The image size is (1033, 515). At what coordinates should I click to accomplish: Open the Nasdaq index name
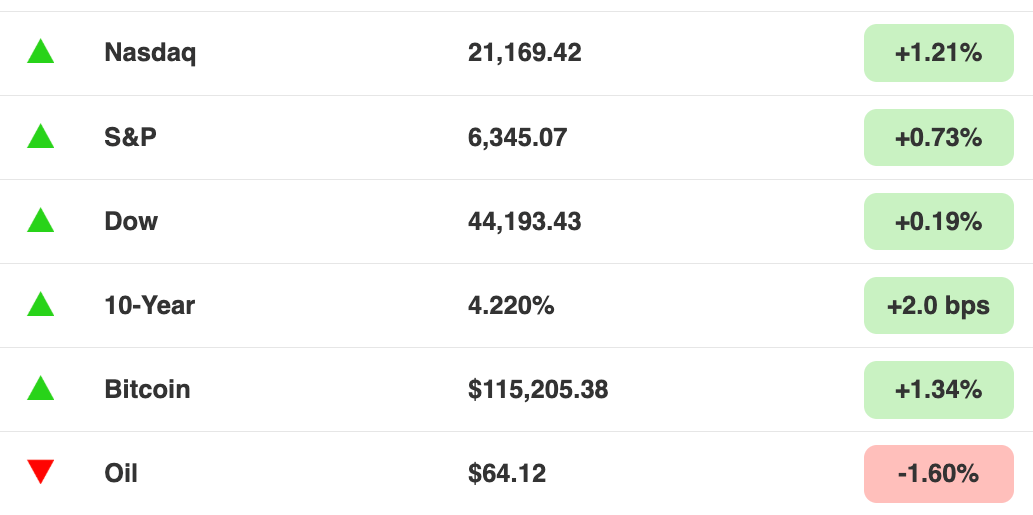click(x=150, y=53)
